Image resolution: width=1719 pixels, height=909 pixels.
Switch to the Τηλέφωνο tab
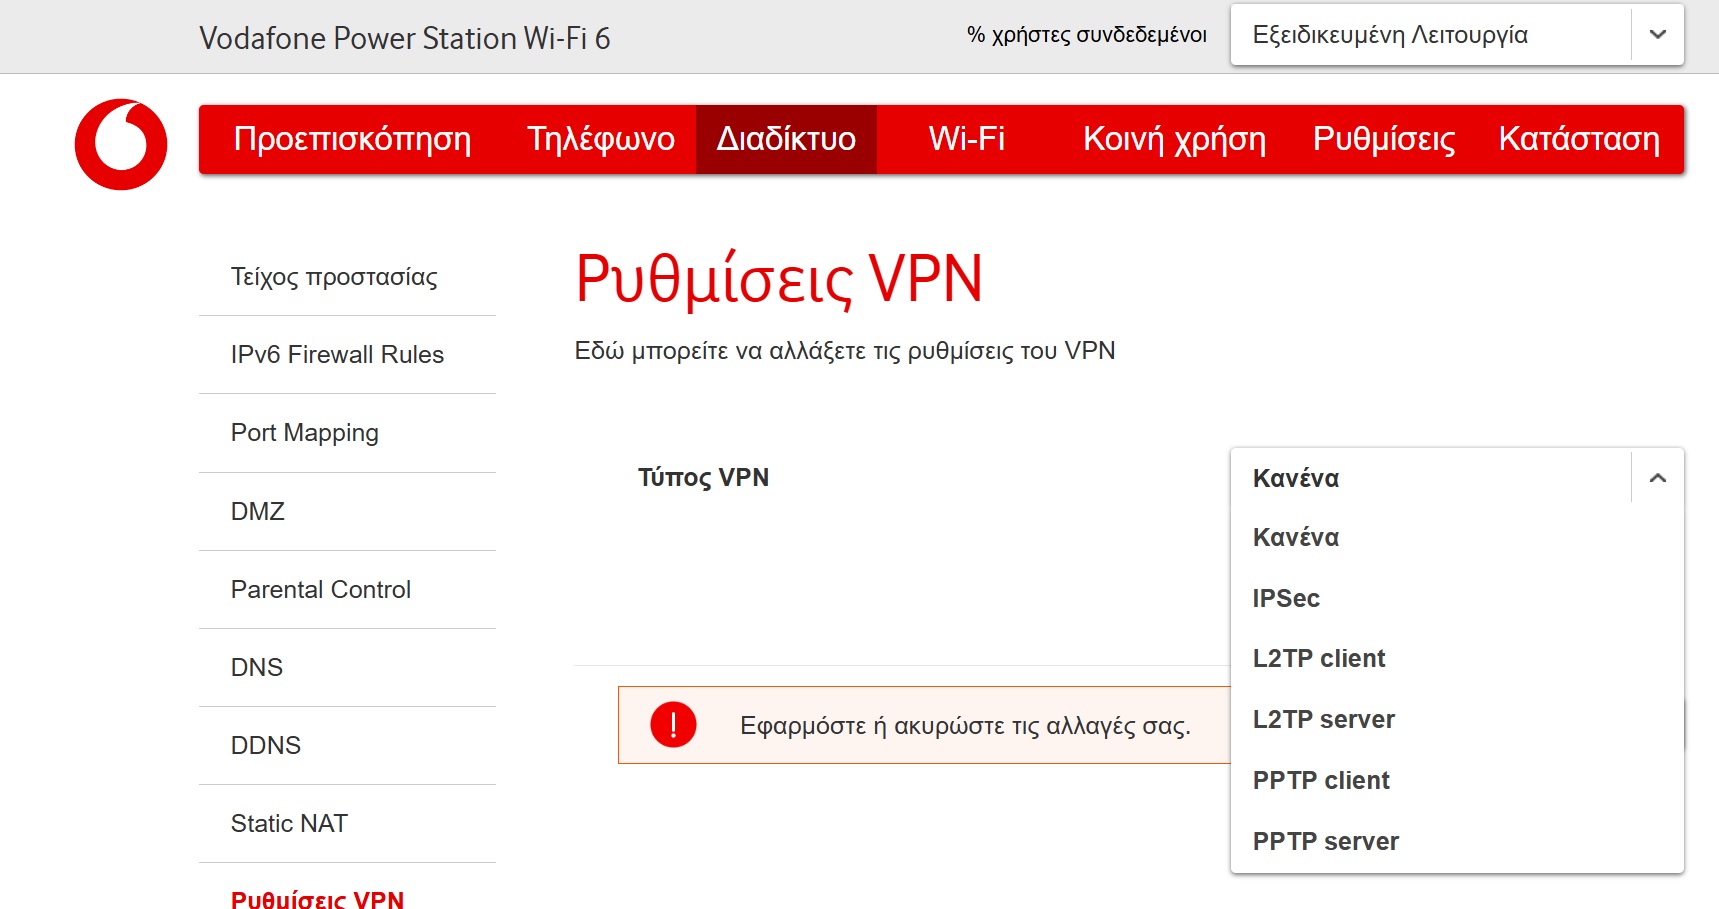(x=600, y=139)
